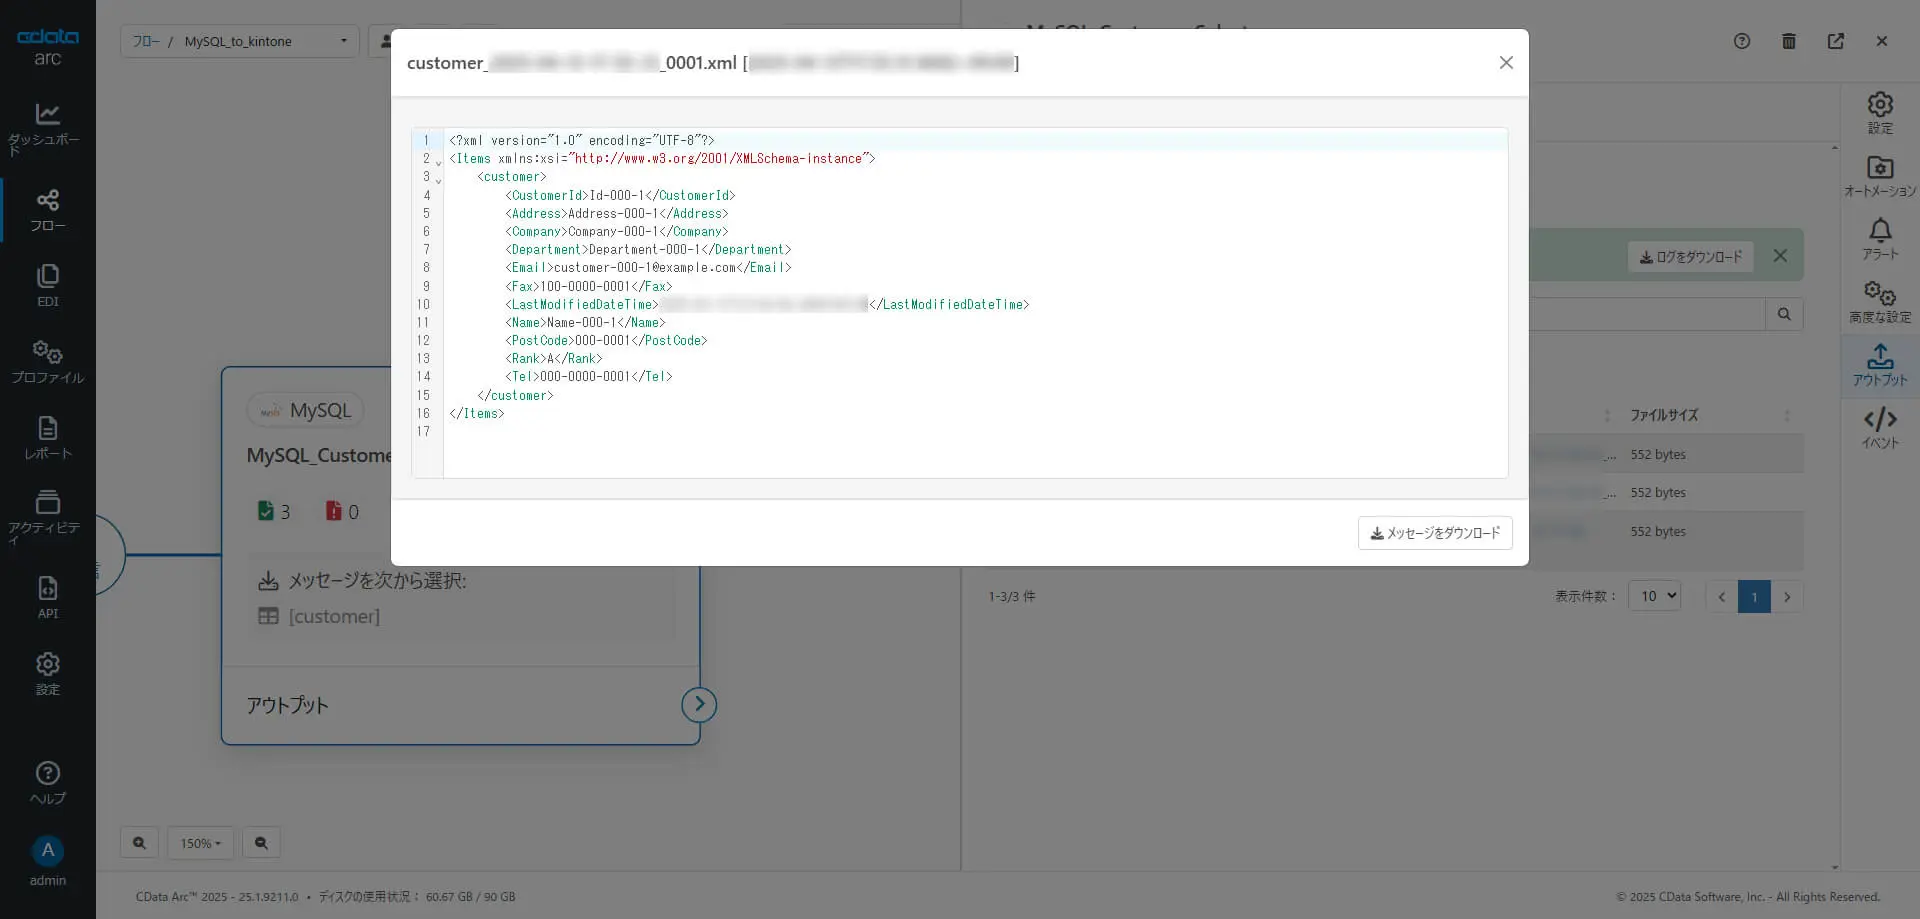Screen dimensions: 1920x919
Task: Click the フロー breadcrumb link
Action: (x=145, y=41)
